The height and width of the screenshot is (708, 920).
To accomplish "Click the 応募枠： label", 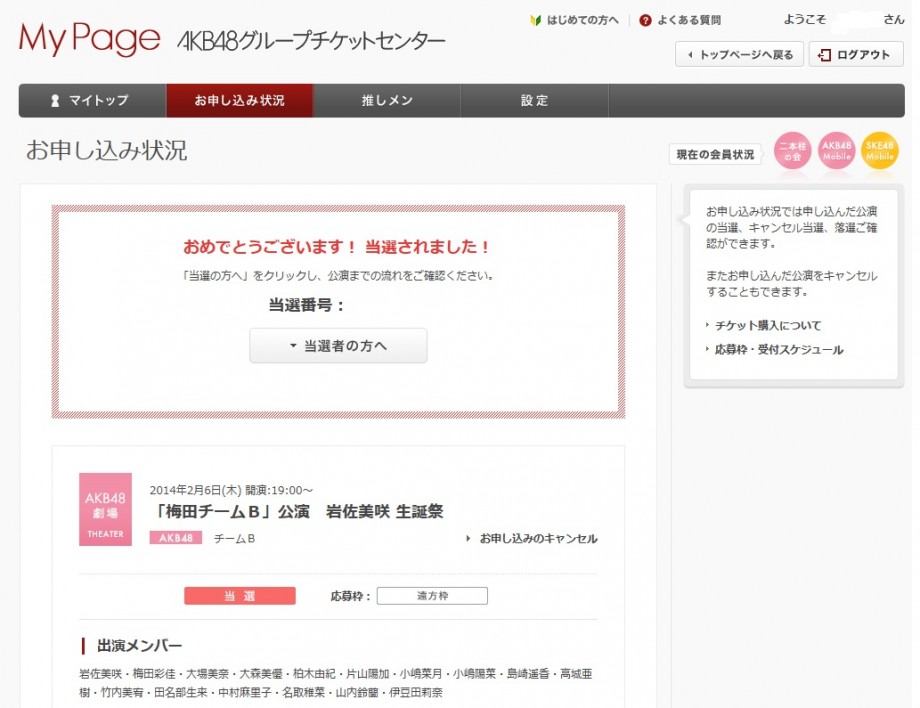I will tap(350, 596).
